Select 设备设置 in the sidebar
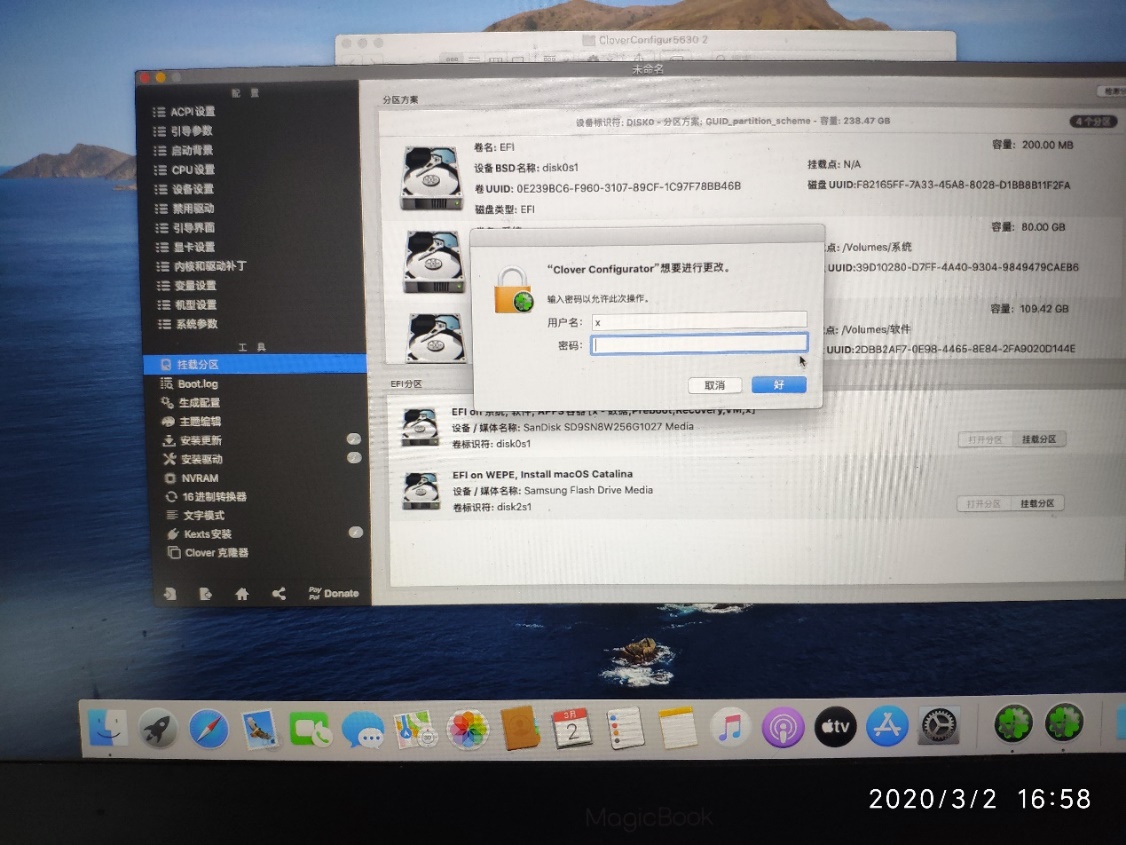This screenshot has height=845, width=1126. pyautogui.click(x=185, y=190)
